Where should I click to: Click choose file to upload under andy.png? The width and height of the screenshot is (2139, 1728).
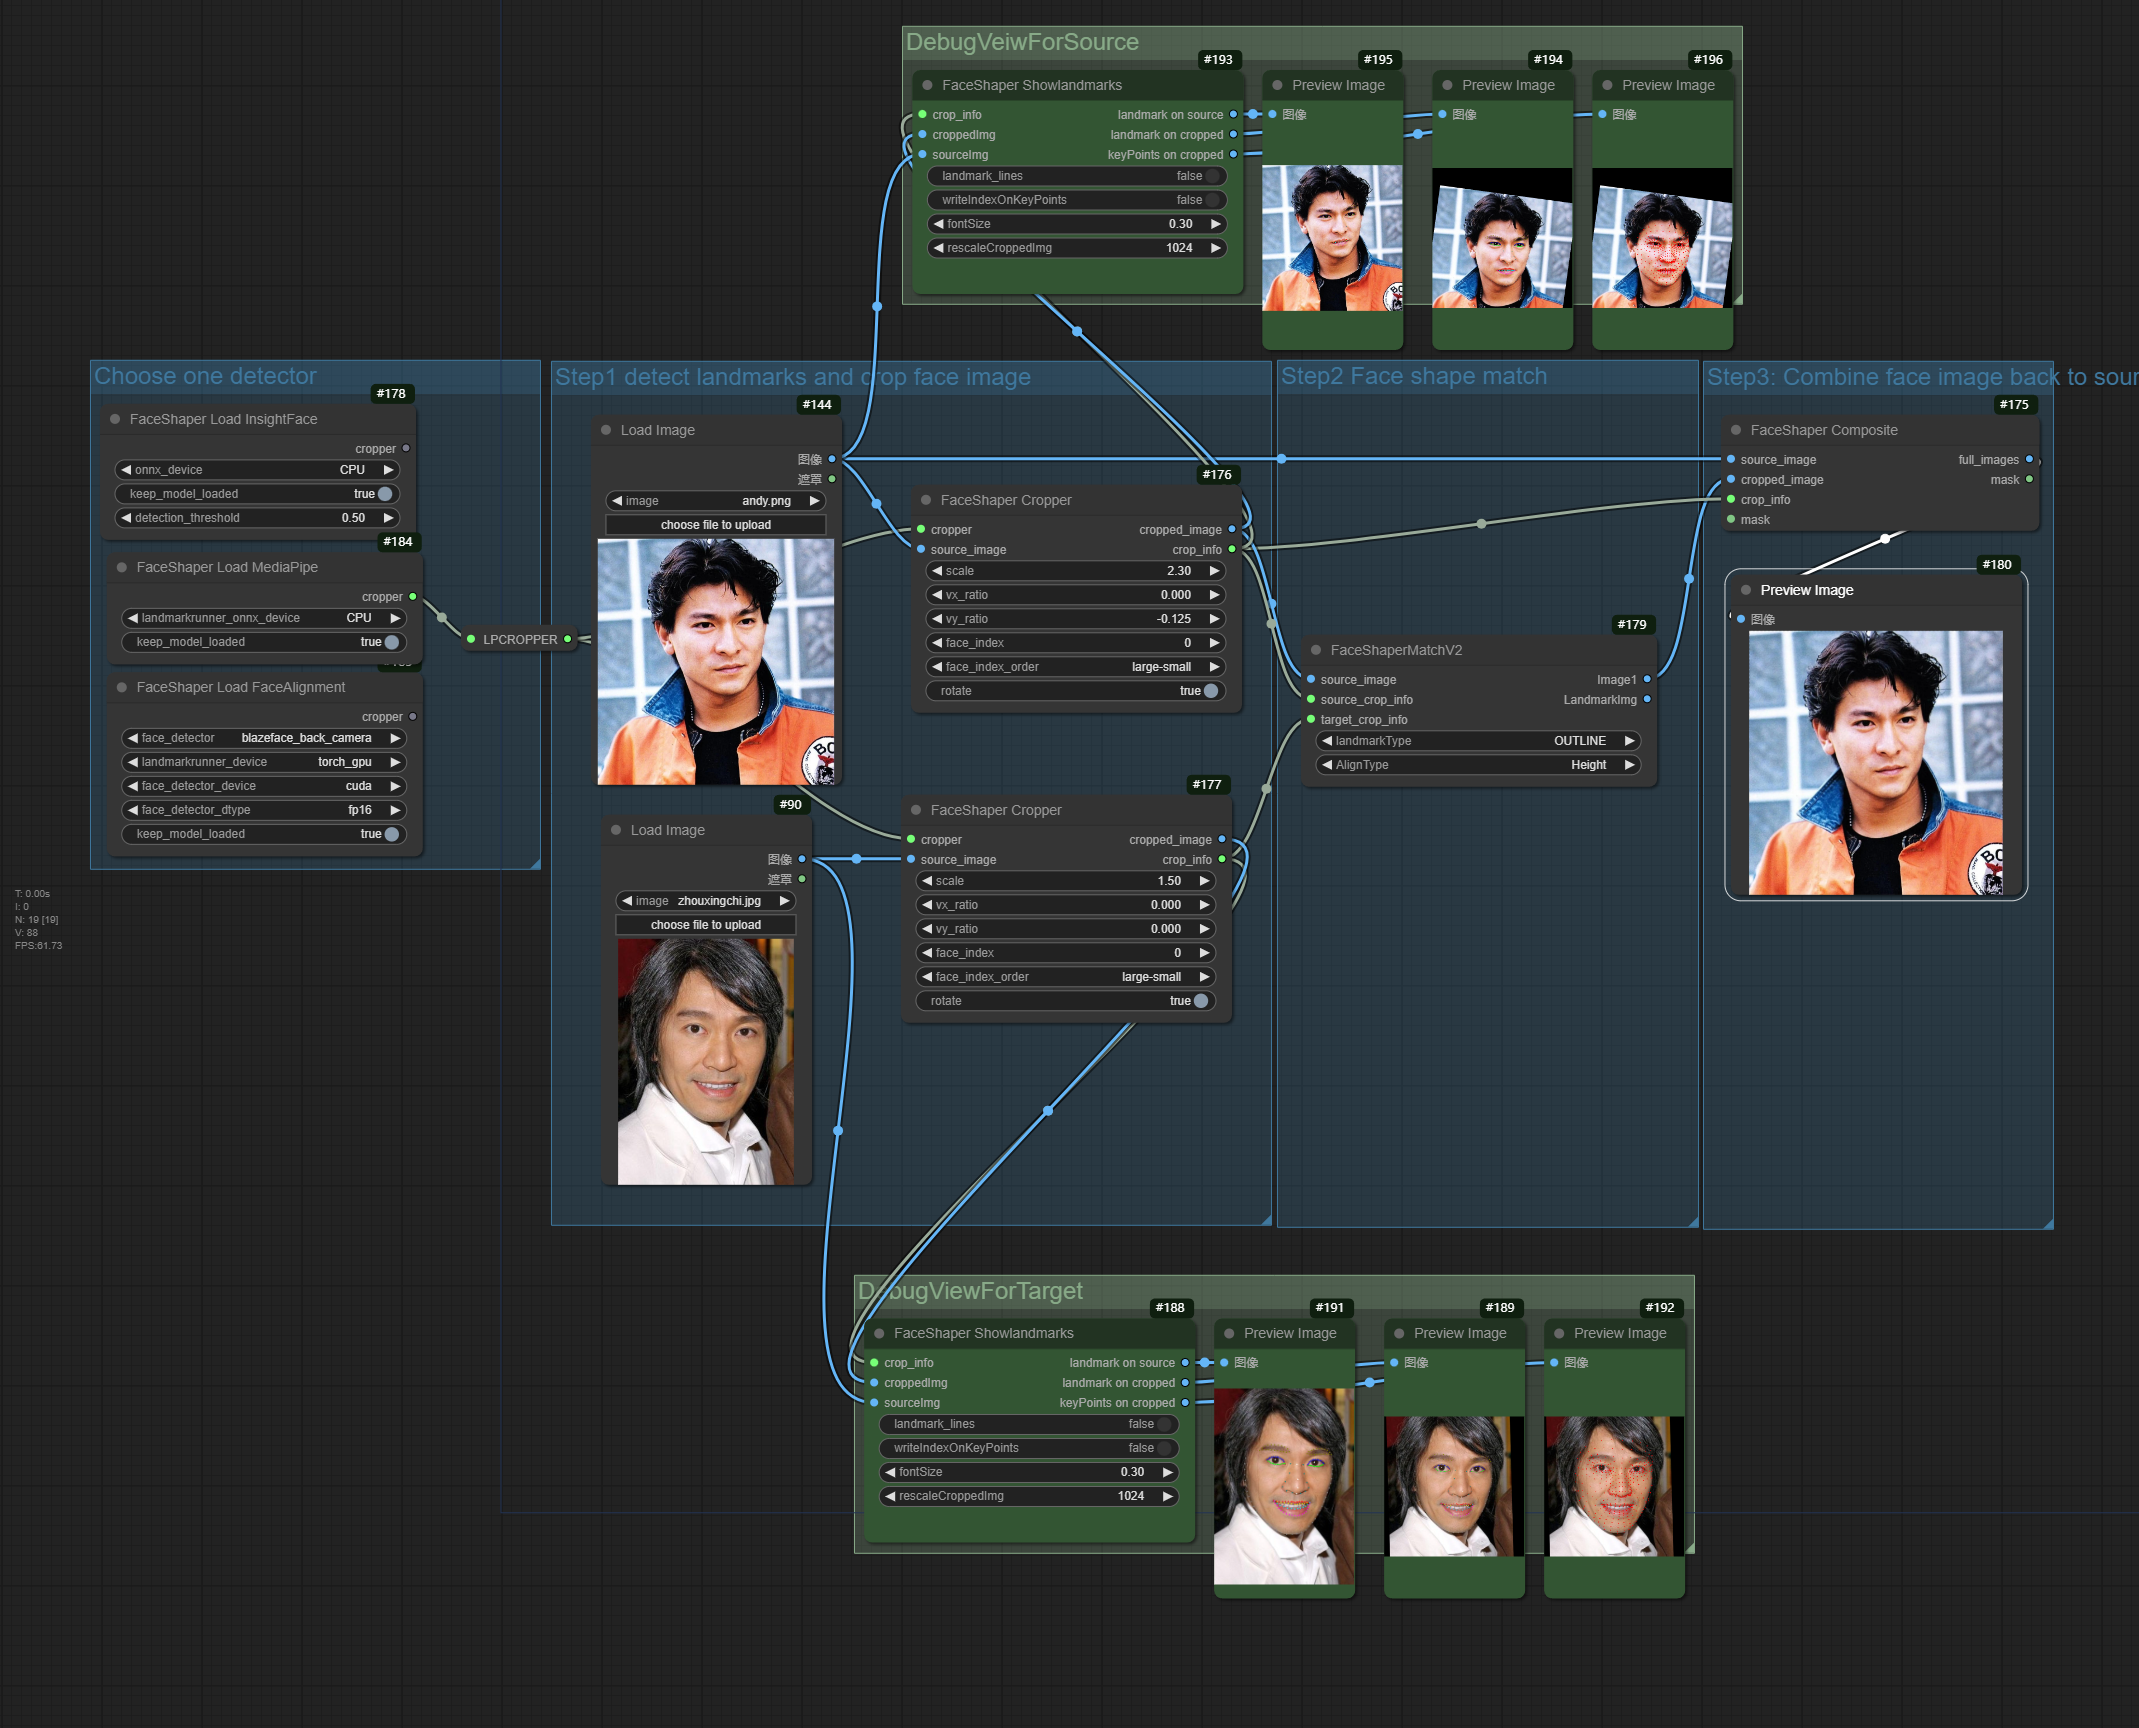tap(715, 525)
